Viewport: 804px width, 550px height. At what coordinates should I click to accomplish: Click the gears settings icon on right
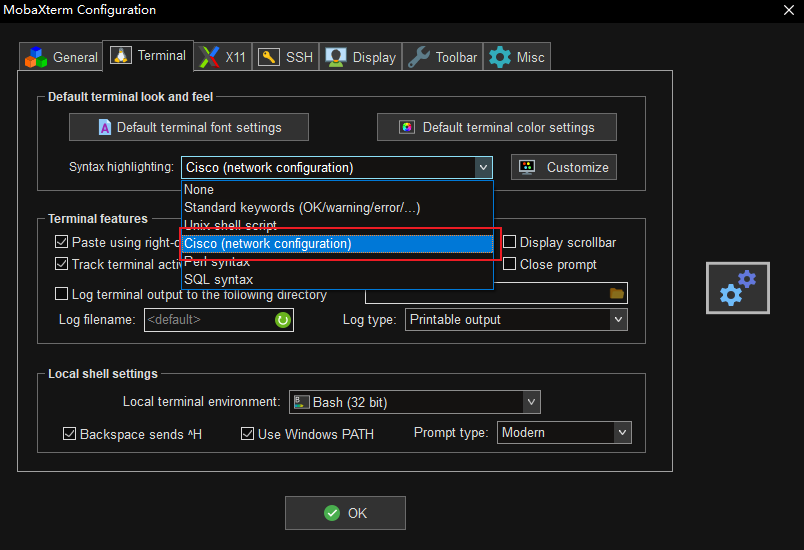(x=737, y=288)
